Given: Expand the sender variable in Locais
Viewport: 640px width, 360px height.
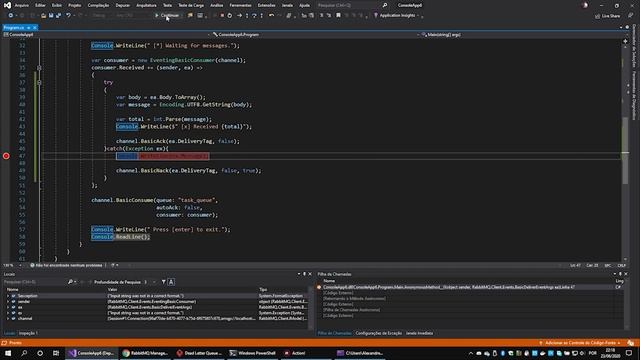Looking at the screenshot, I should point(8,302).
